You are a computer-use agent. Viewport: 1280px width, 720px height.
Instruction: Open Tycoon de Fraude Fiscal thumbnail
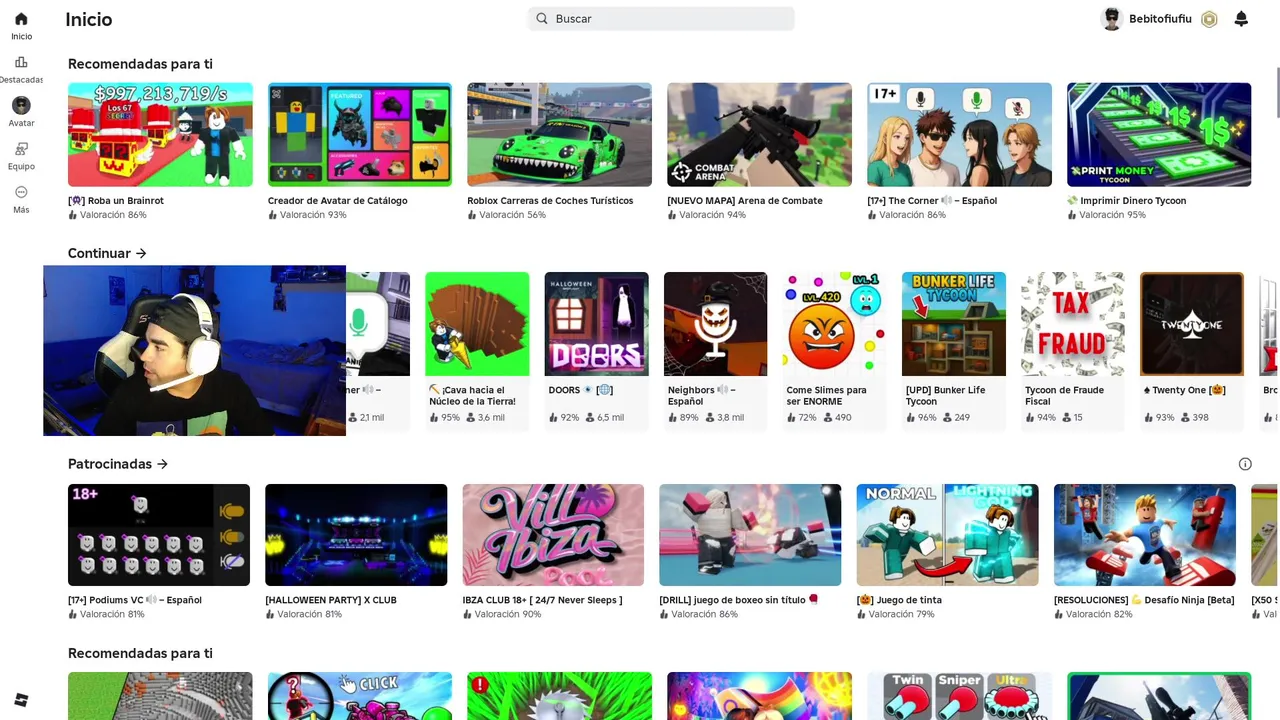click(x=1073, y=324)
